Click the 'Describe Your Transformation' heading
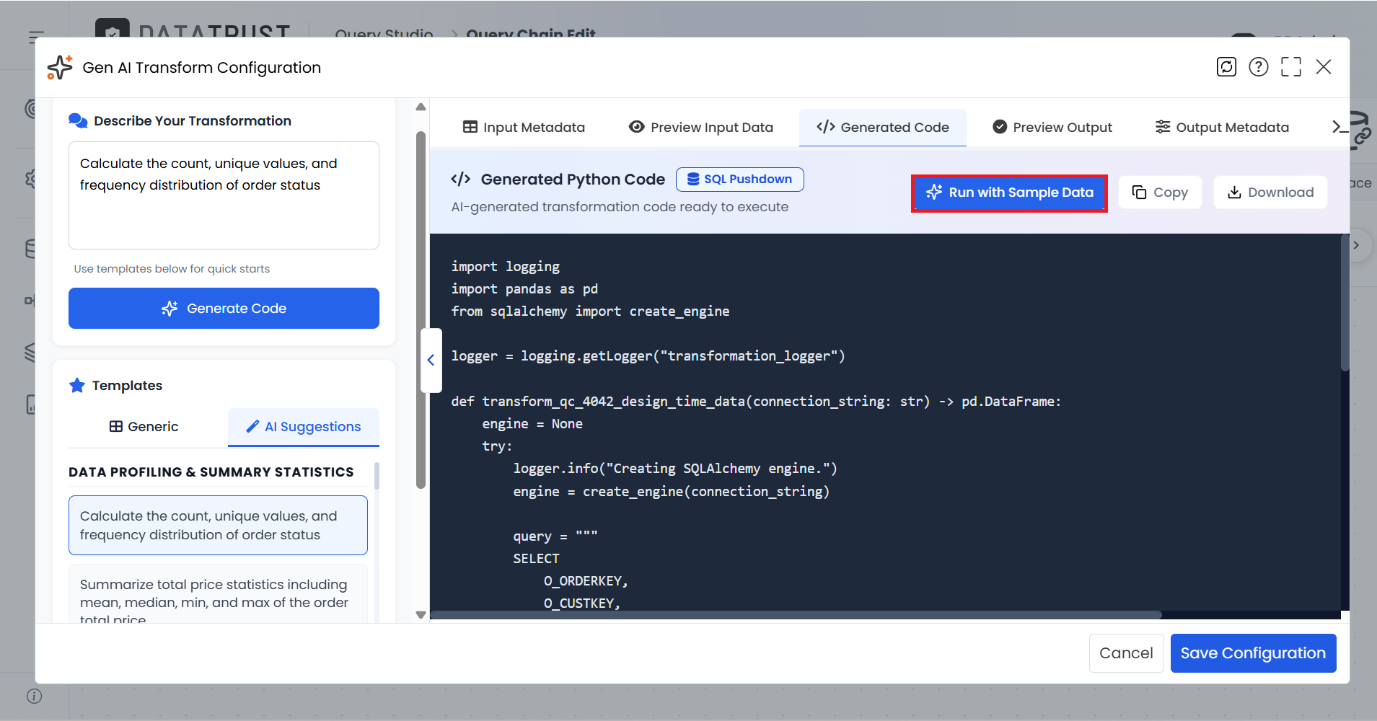This screenshot has width=1377, height=721. (193, 121)
